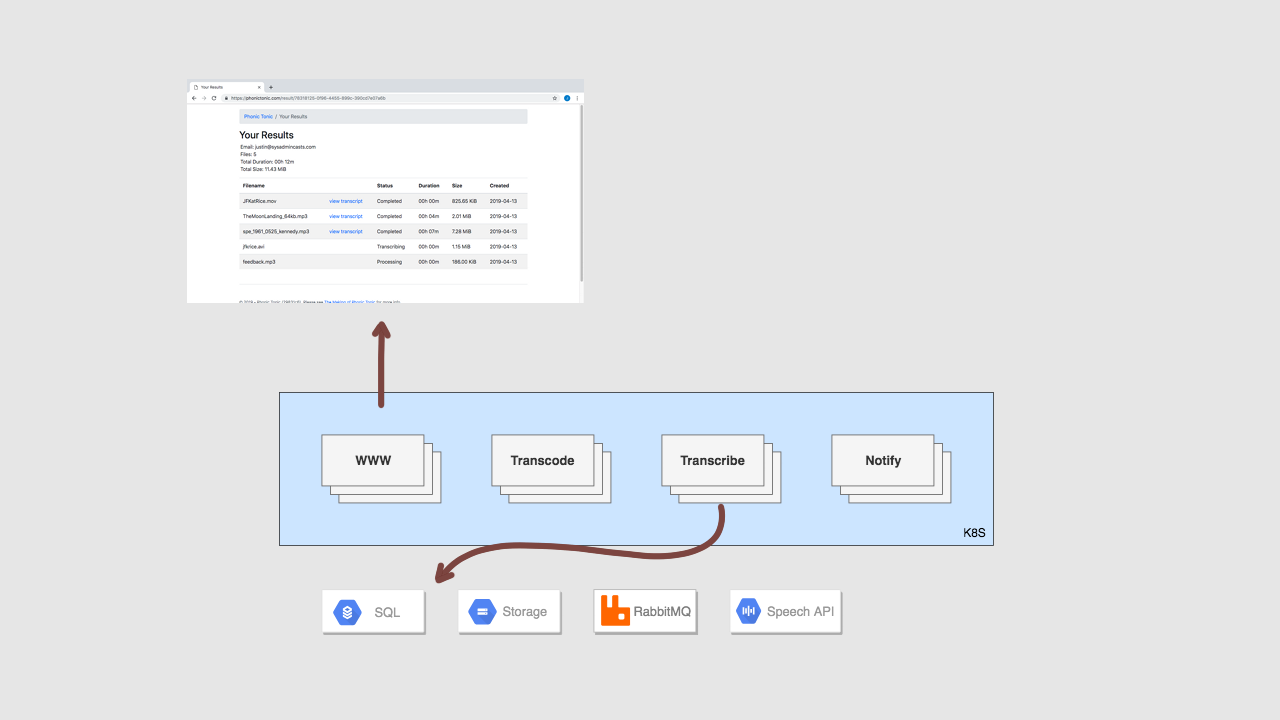Click the browser back arrow
The width and height of the screenshot is (1280, 720).
193,98
